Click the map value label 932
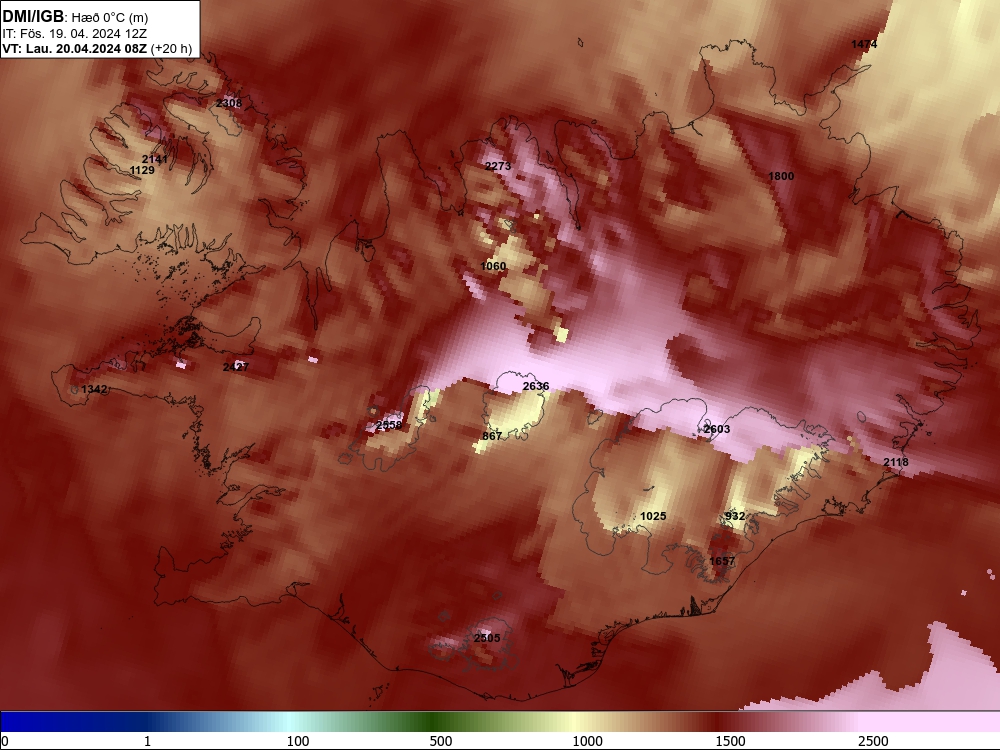 [735, 516]
